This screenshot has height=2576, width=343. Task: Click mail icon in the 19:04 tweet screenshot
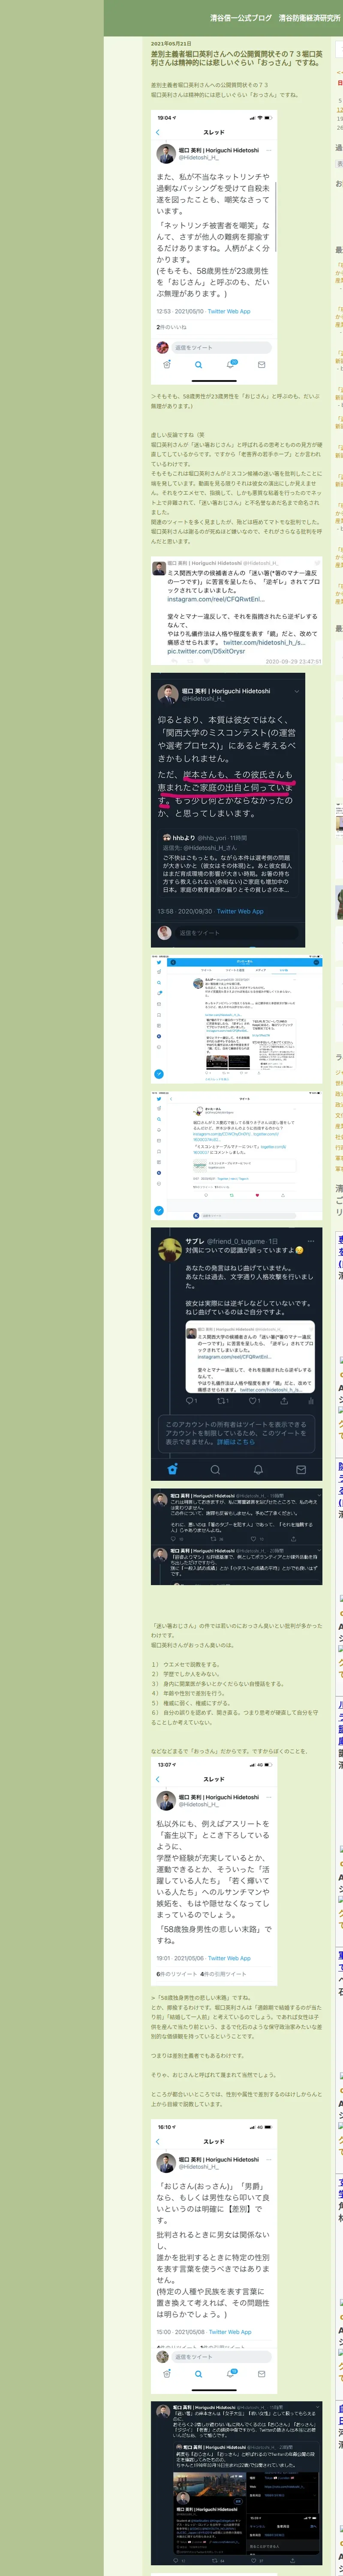(262, 365)
